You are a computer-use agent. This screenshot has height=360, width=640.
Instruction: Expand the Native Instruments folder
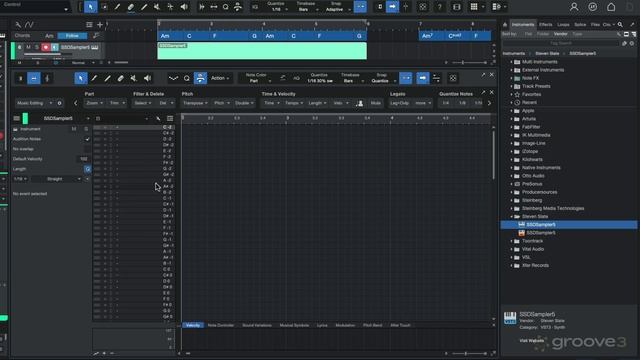point(511,168)
